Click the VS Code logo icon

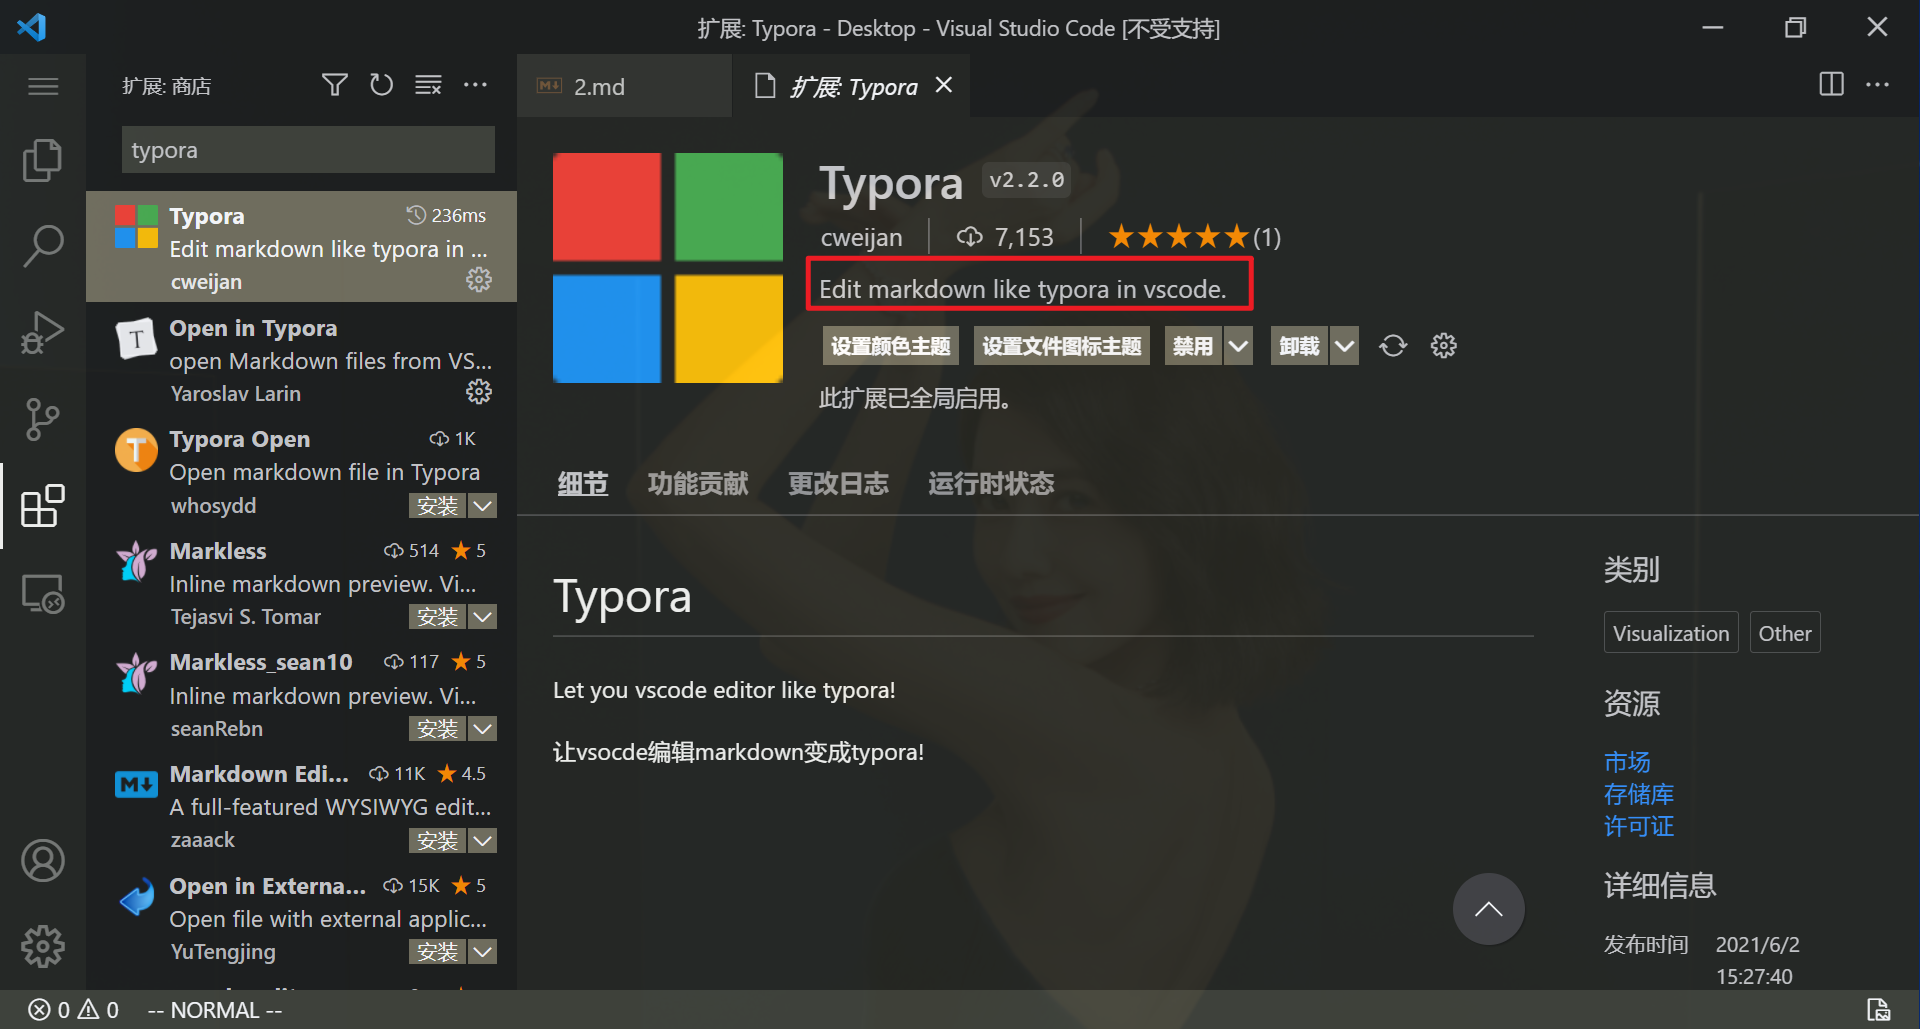[32, 27]
